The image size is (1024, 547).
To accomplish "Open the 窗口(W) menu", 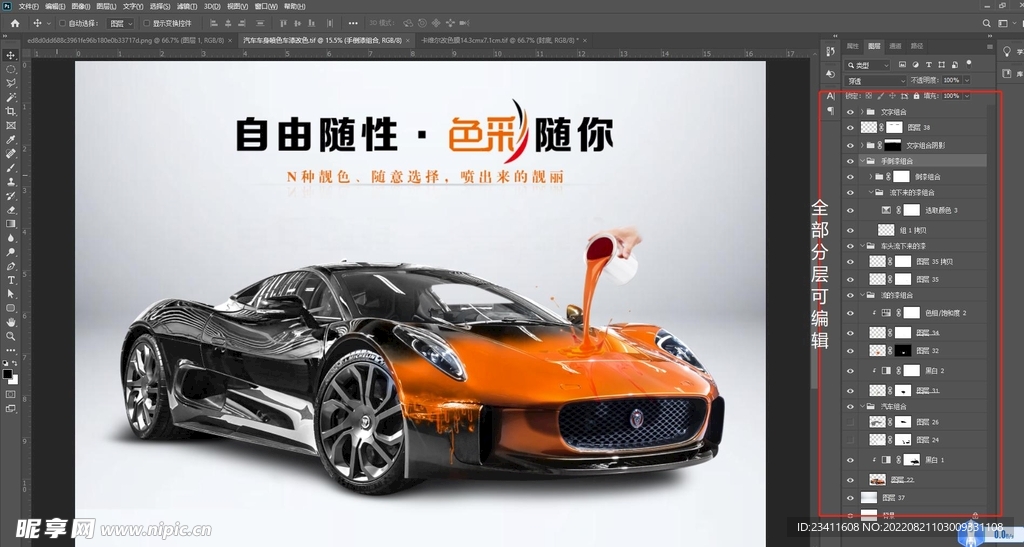I will point(266,7).
